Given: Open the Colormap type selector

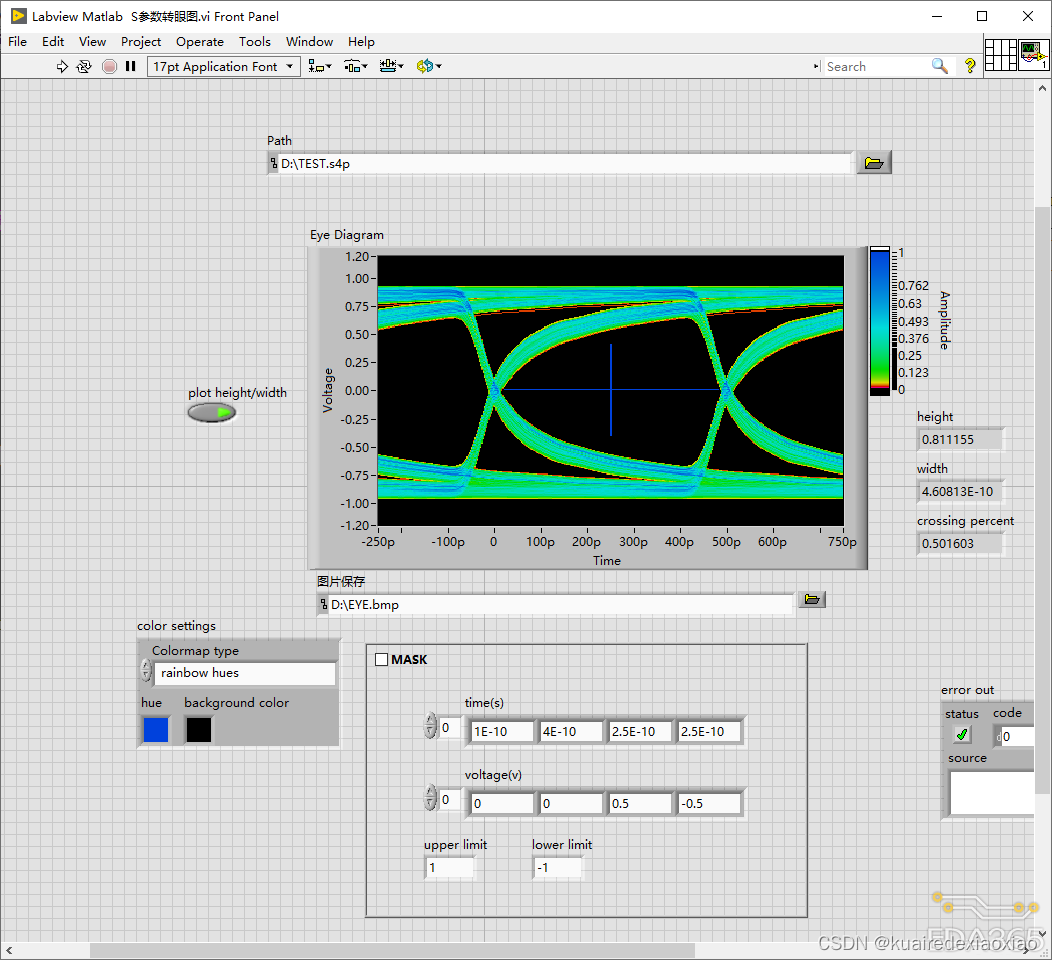Looking at the screenshot, I should tap(244, 673).
